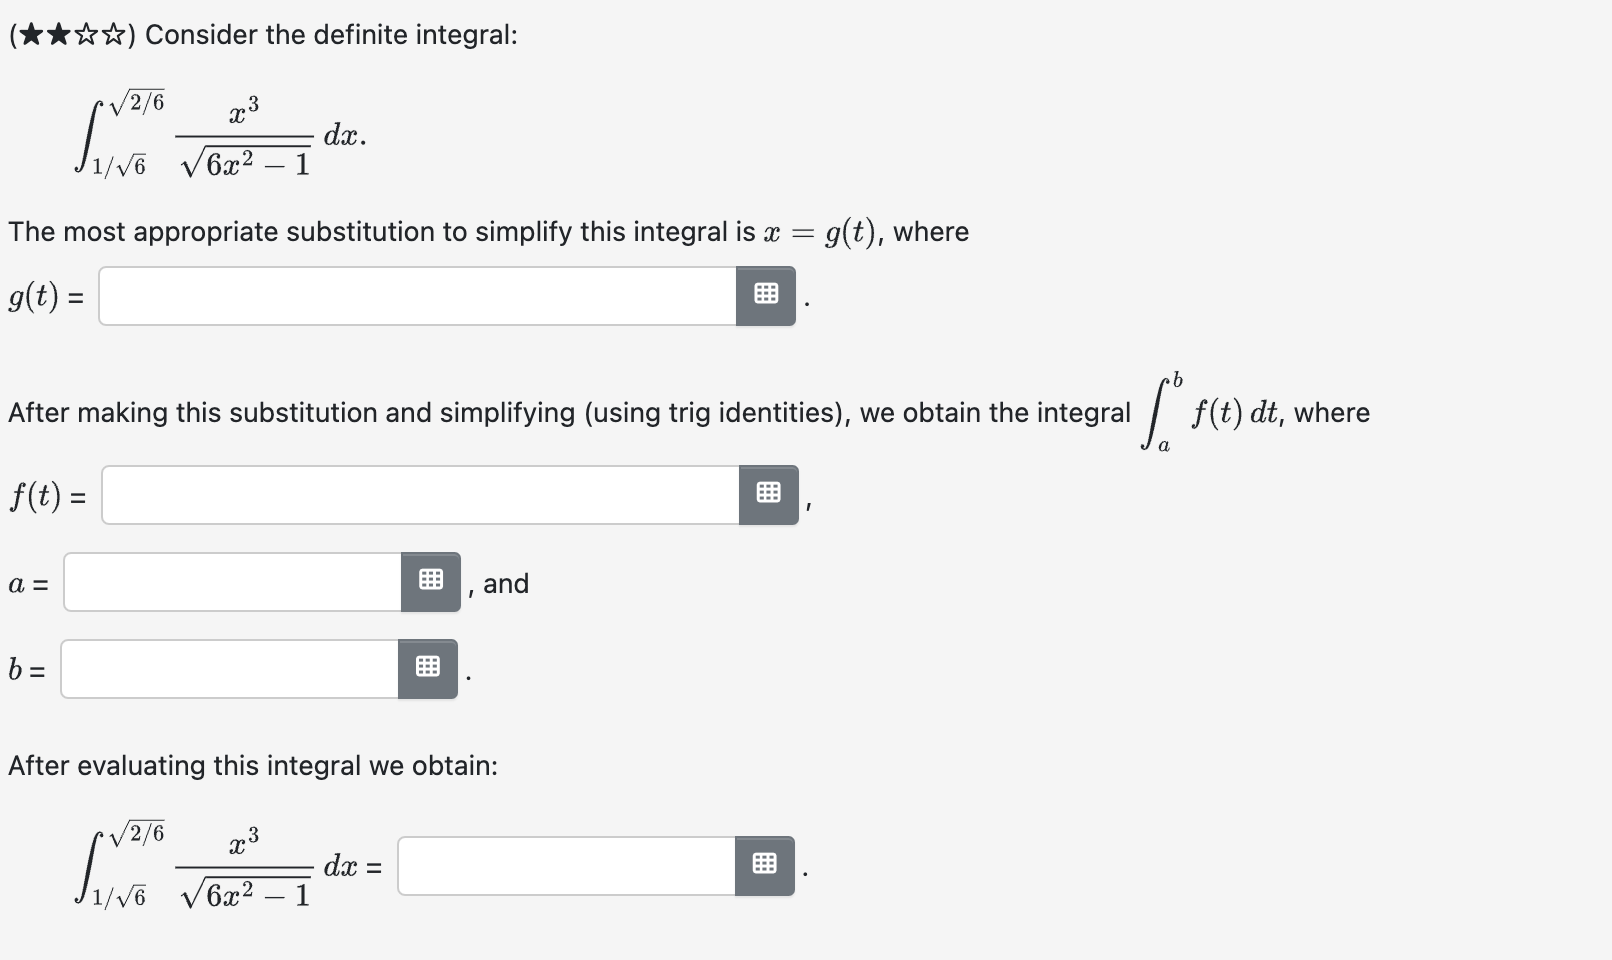The width and height of the screenshot is (1612, 960).
Task: Click the keypad icon on the bottom answer box
Action: click(x=764, y=864)
